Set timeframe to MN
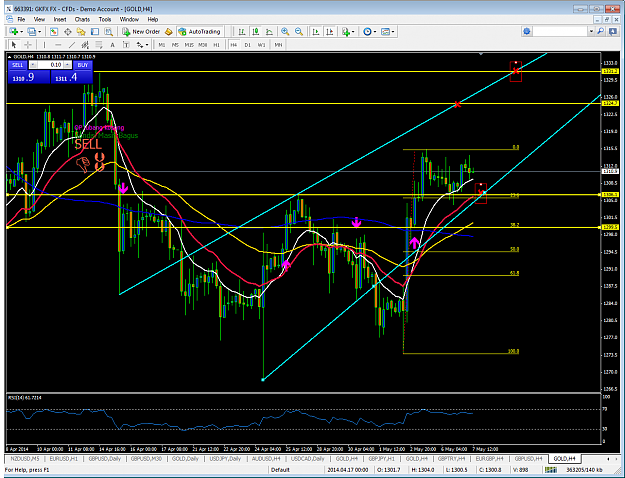Viewport: 625px width, 478px height. [278, 45]
